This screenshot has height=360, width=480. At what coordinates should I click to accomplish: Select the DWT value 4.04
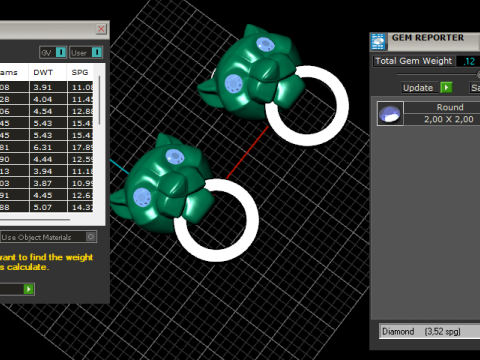pyautogui.click(x=43, y=99)
